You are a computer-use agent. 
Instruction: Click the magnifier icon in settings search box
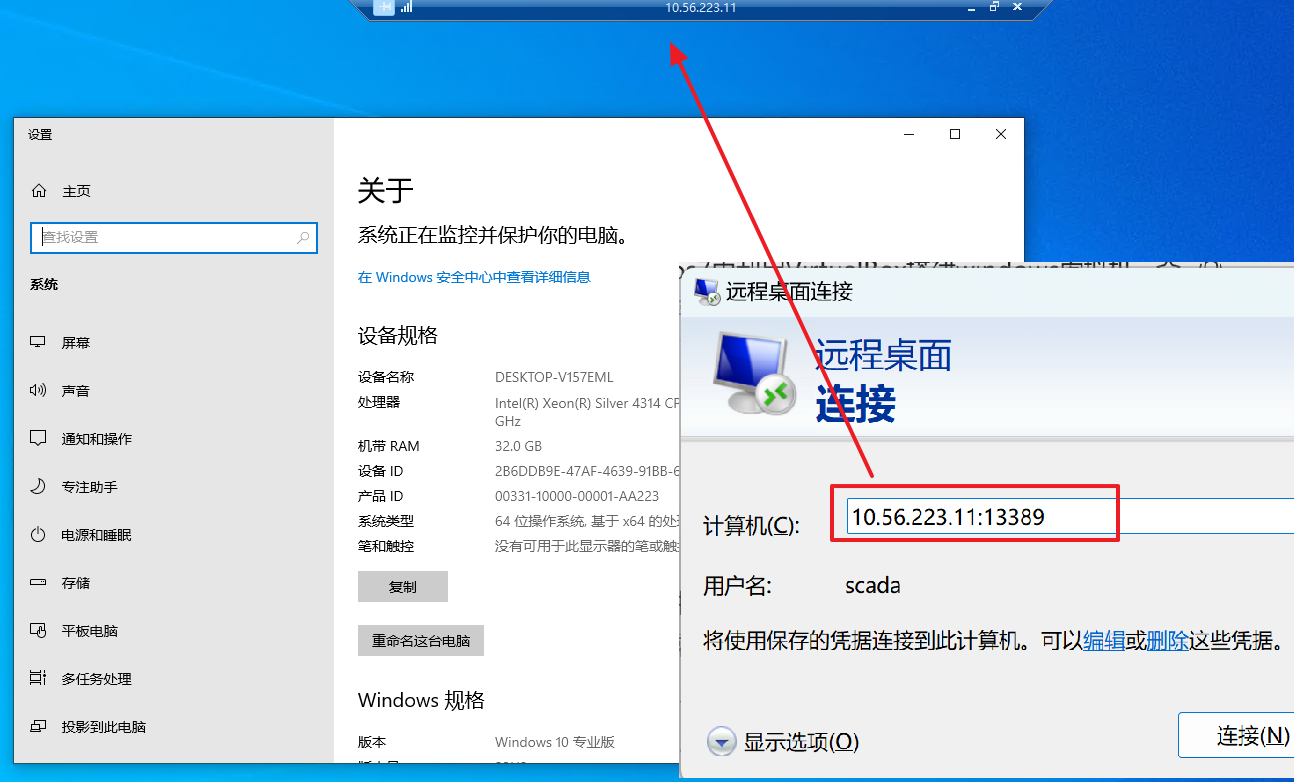point(304,238)
